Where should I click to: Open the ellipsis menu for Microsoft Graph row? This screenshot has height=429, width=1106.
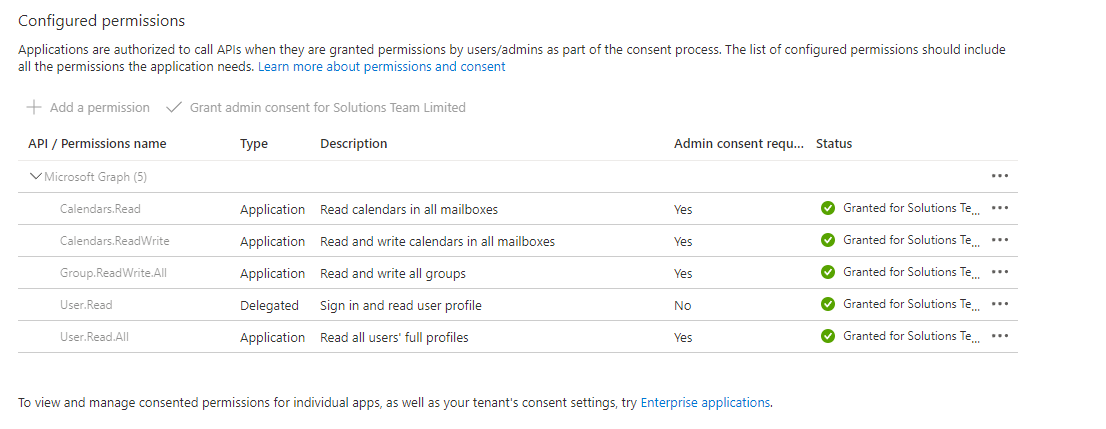pyautogui.click(x=999, y=176)
